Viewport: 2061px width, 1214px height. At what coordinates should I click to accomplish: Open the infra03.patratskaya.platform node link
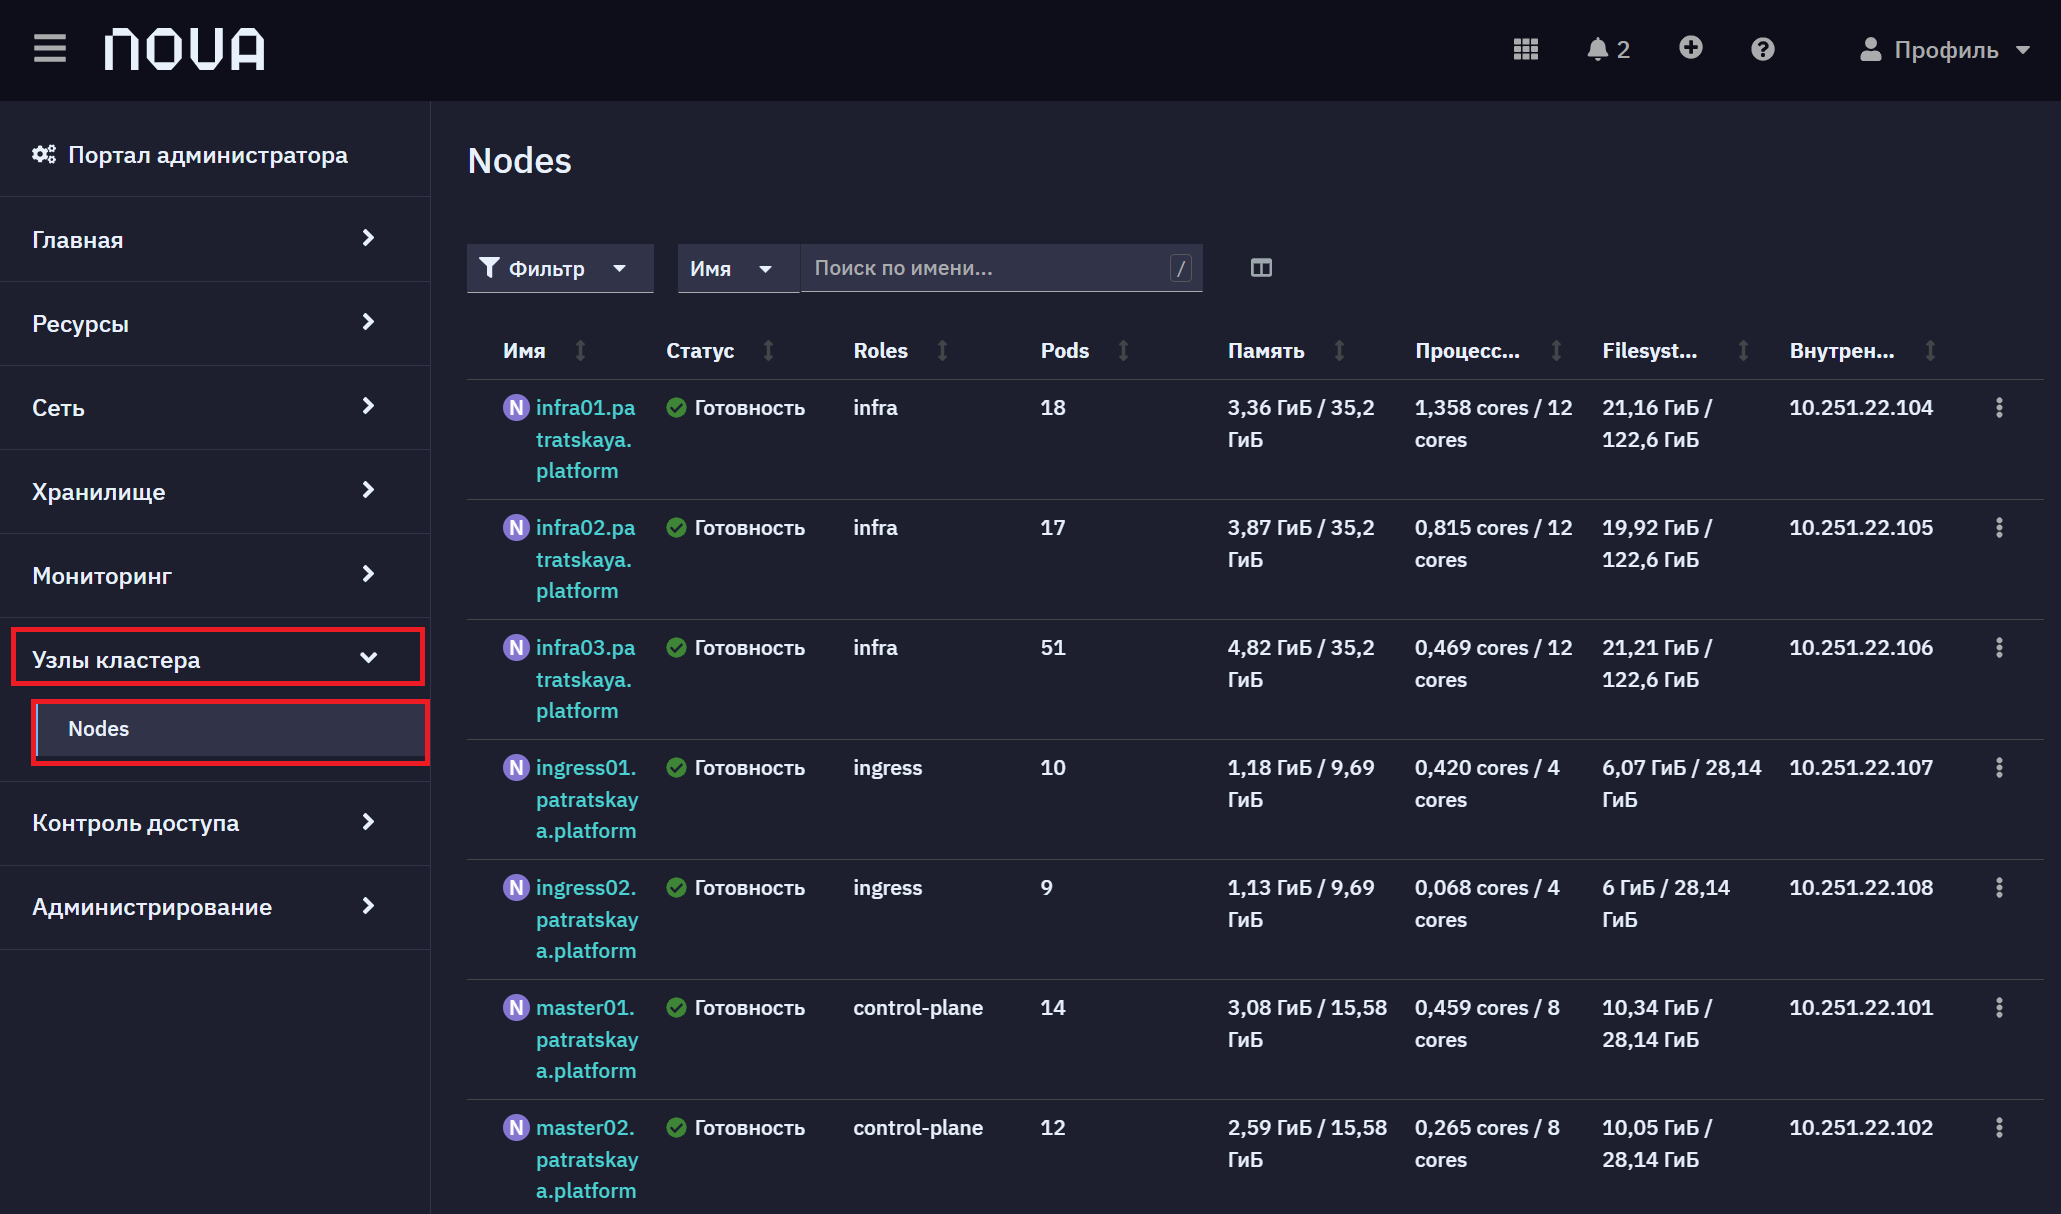pyautogui.click(x=585, y=679)
